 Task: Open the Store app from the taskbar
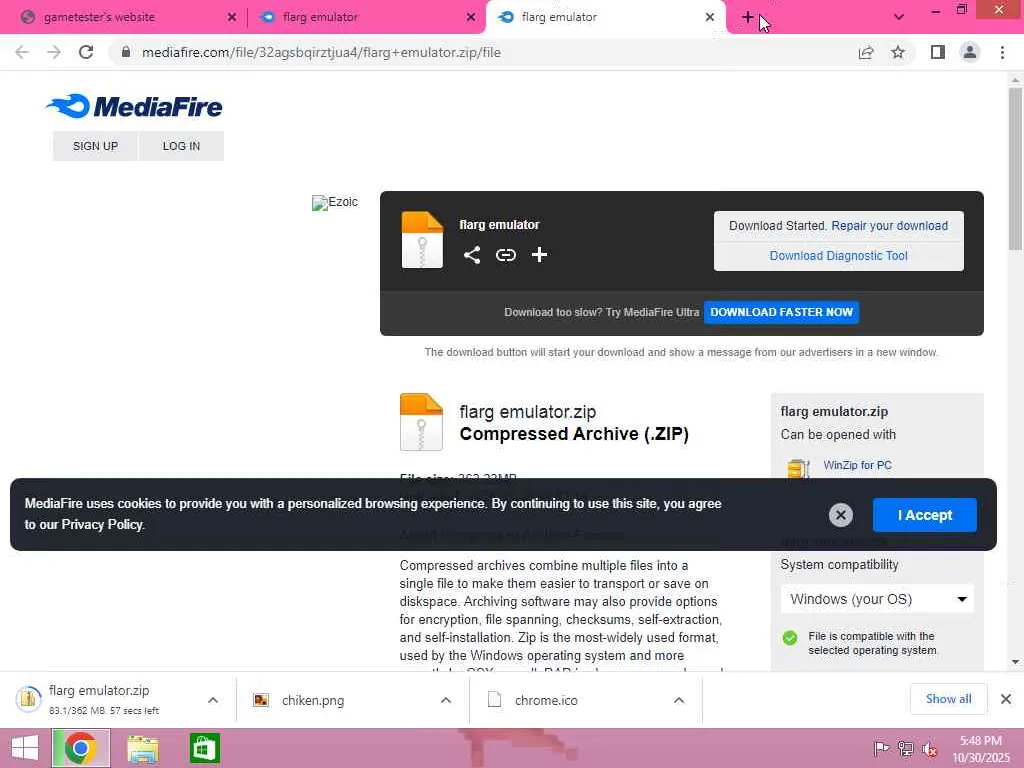click(204, 748)
